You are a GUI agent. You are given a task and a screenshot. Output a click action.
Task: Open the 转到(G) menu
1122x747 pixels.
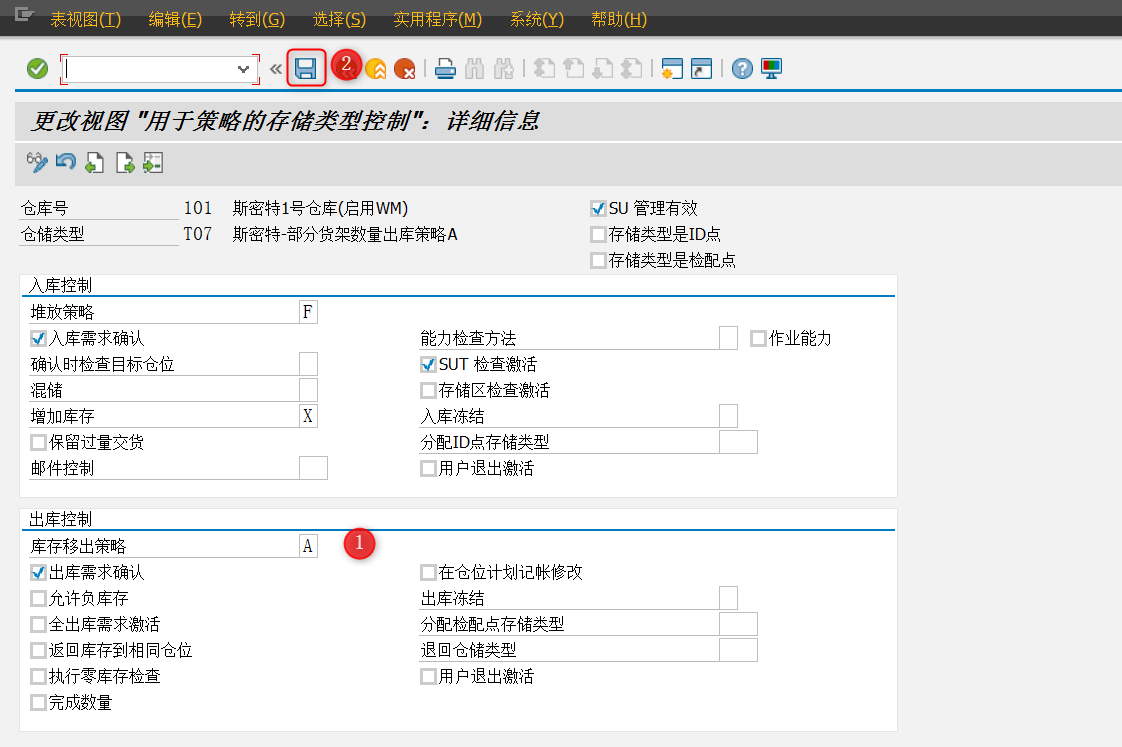[257, 19]
